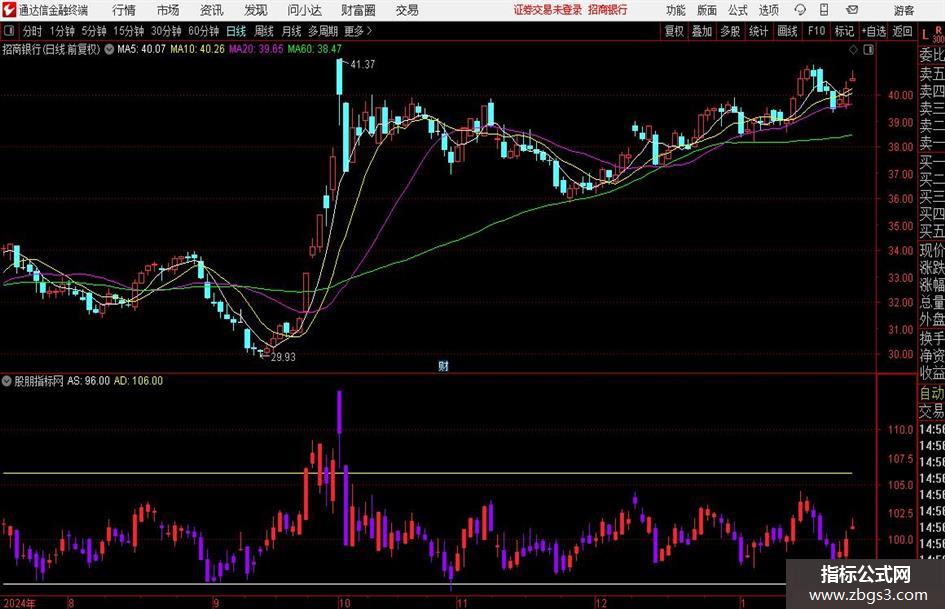Click the 证券交易未登录 login link

click(x=548, y=10)
